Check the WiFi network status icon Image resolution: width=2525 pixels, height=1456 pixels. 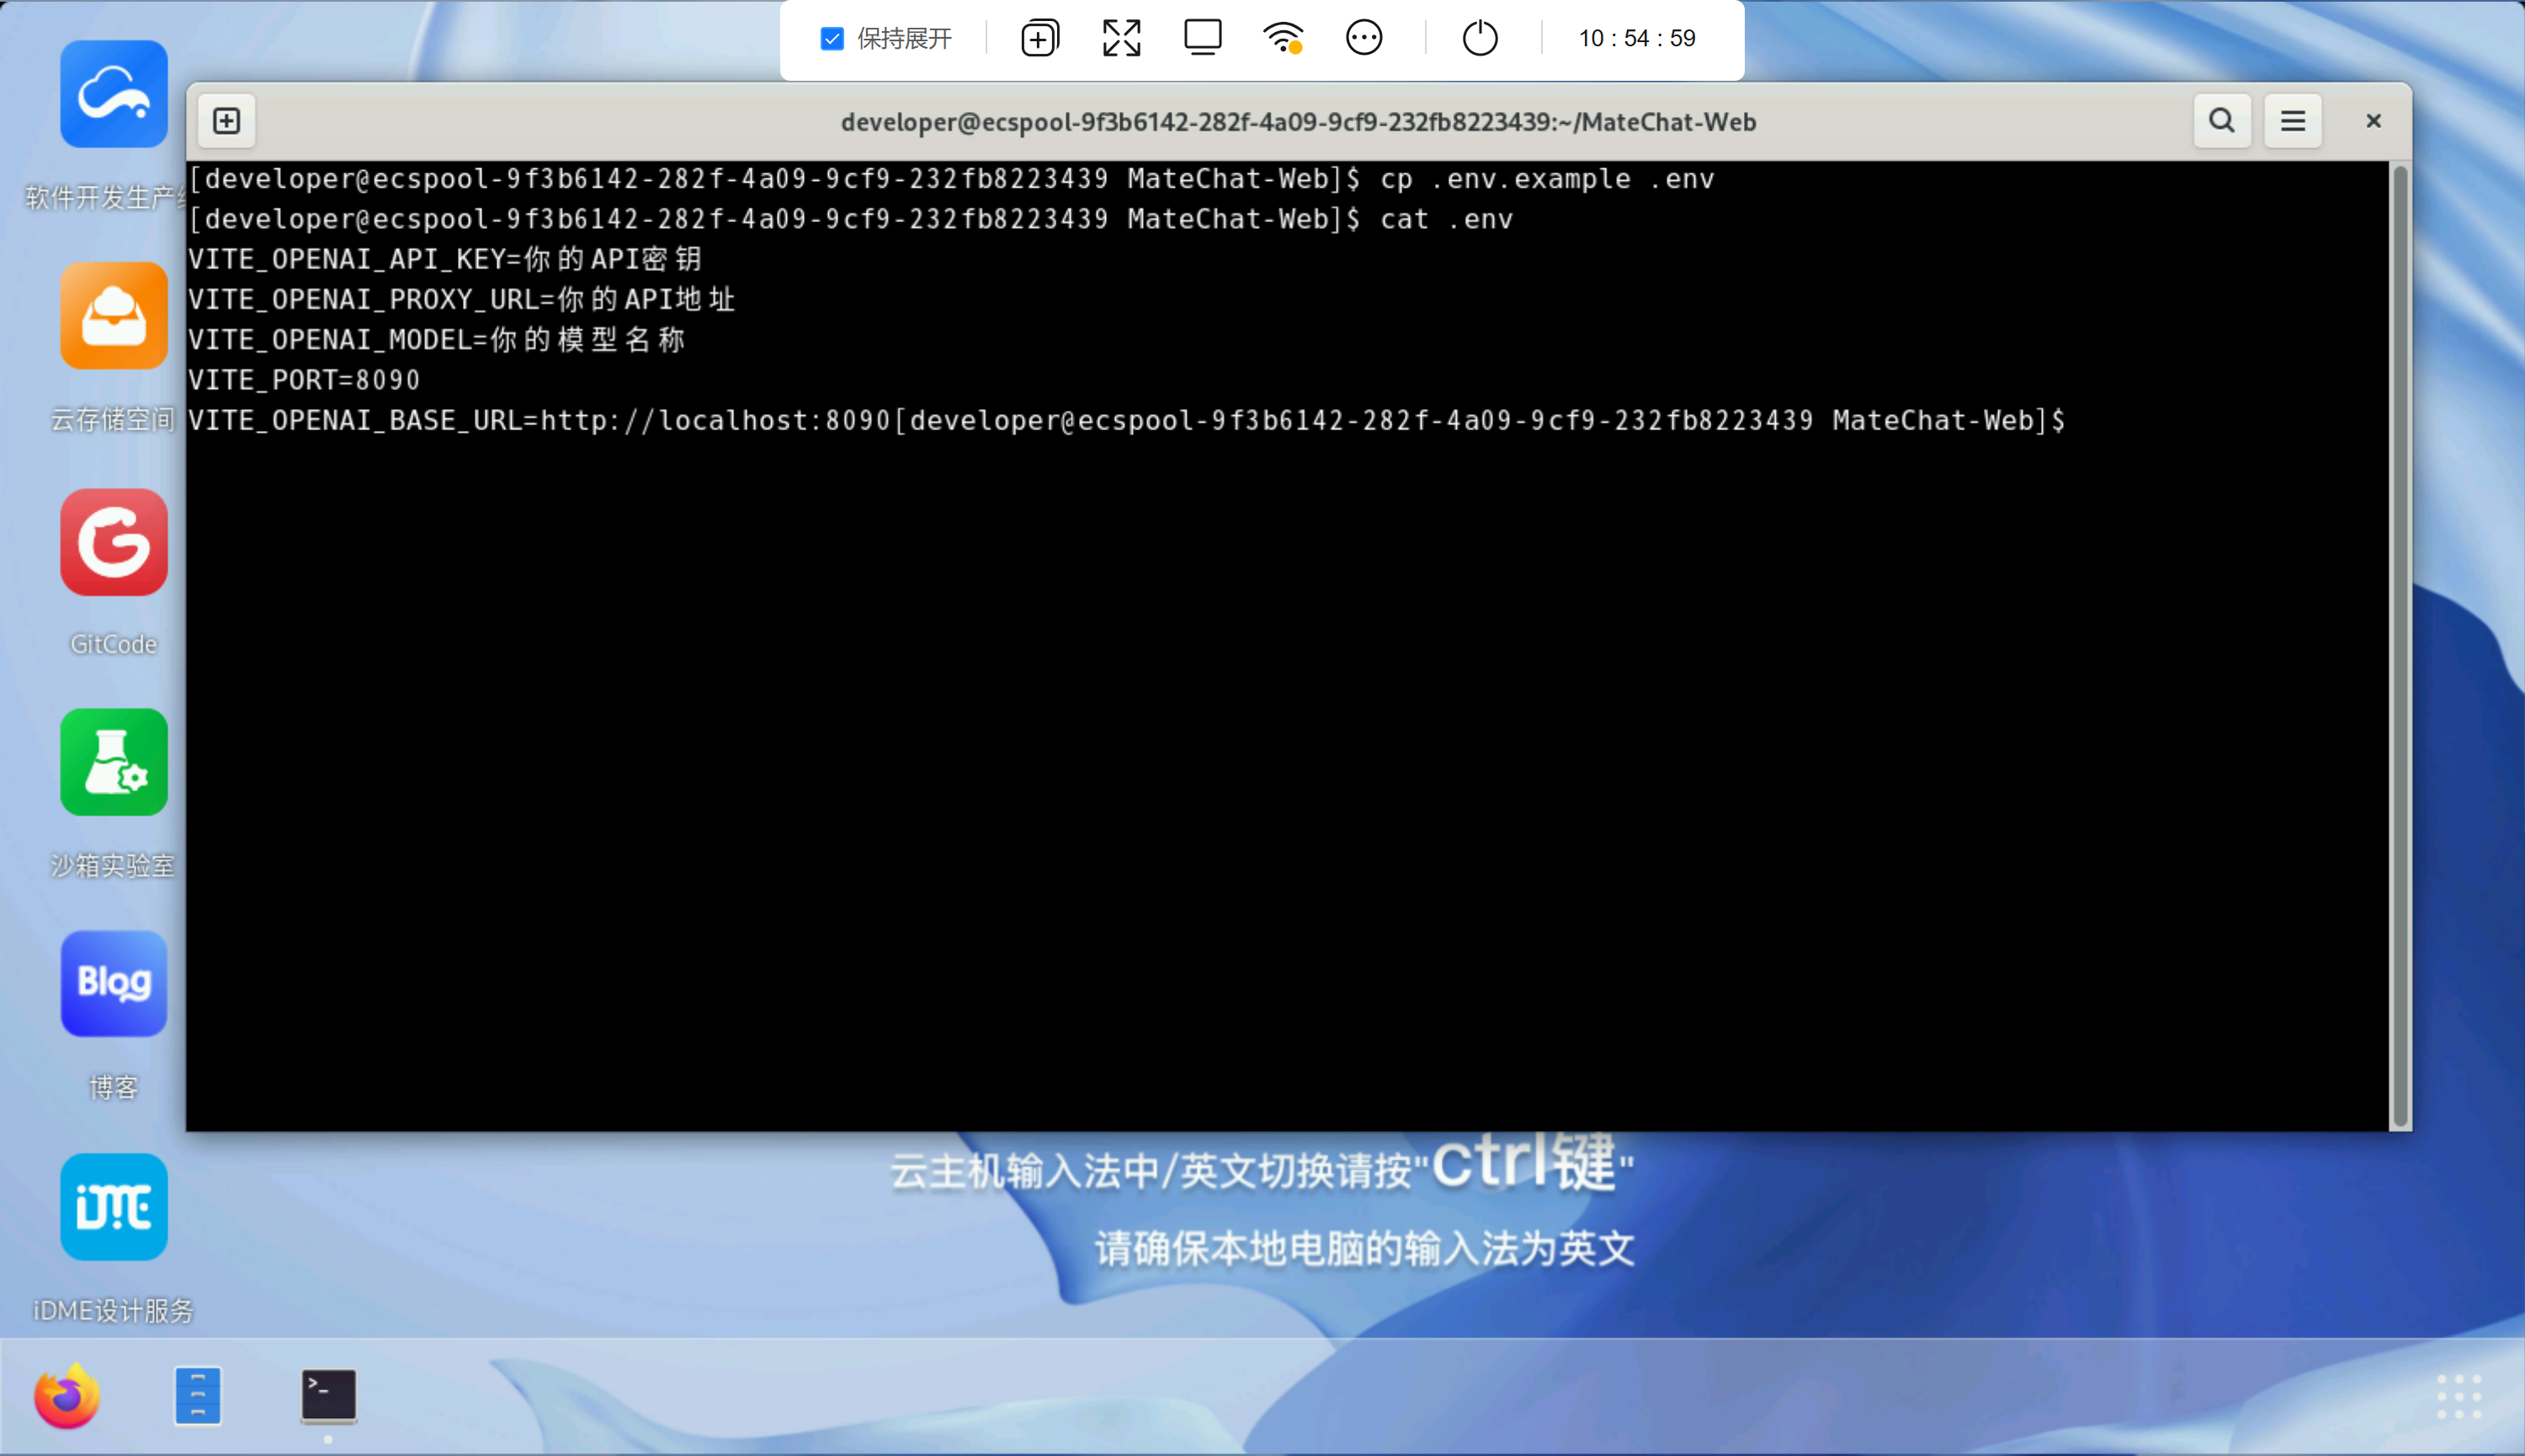(1283, 39)
